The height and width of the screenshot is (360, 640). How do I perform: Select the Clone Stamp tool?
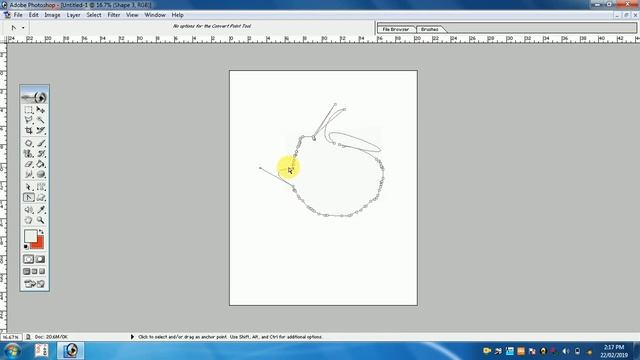coord(29,154)
